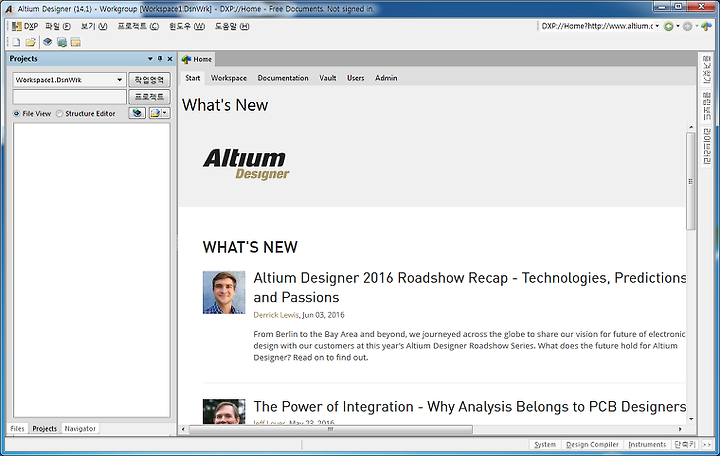Click the >> status bar expander
Image resolution: width=720 pixels, height=456 pixels.
pyautogui.click(x=707, y=445)
